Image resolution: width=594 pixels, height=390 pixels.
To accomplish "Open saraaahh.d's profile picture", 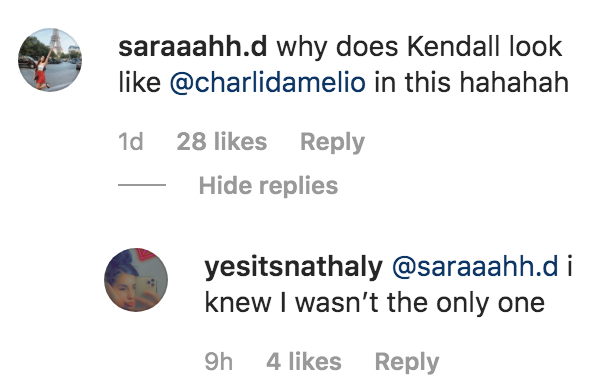I will [x=50, y=60].
